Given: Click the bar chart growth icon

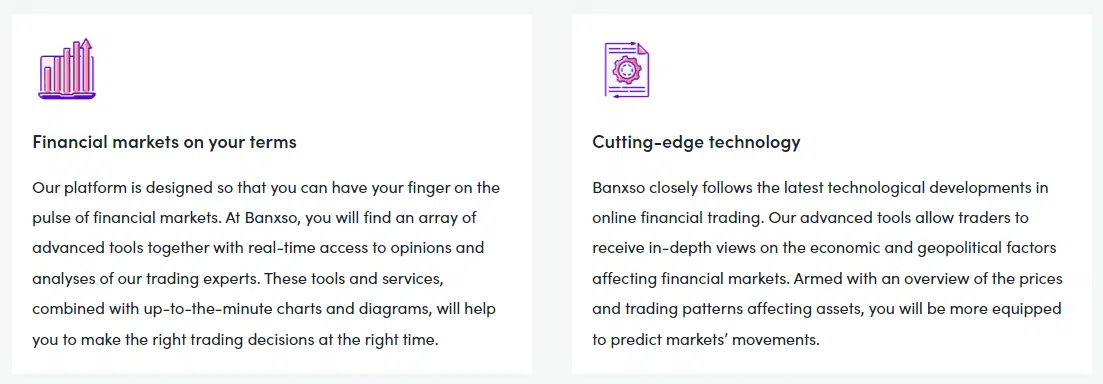Looking at the screenshot, I should 67,69.
